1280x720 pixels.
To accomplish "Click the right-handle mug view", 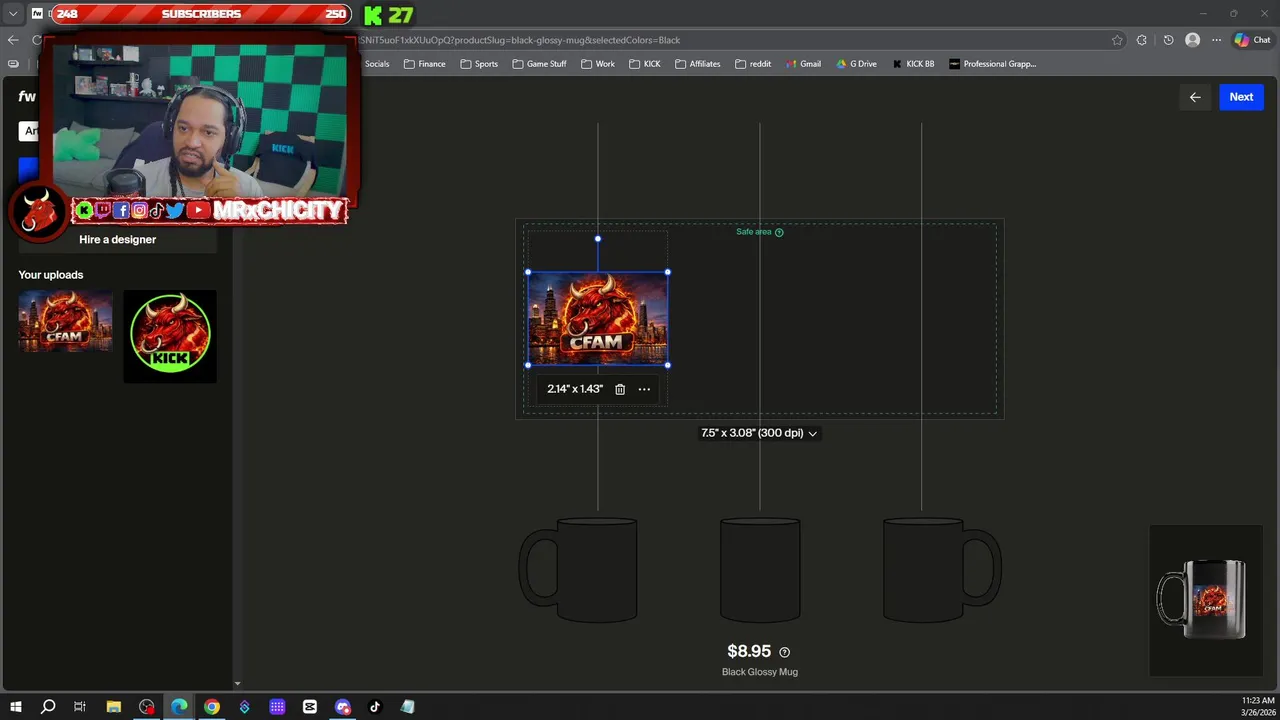I will click(942, 570).
